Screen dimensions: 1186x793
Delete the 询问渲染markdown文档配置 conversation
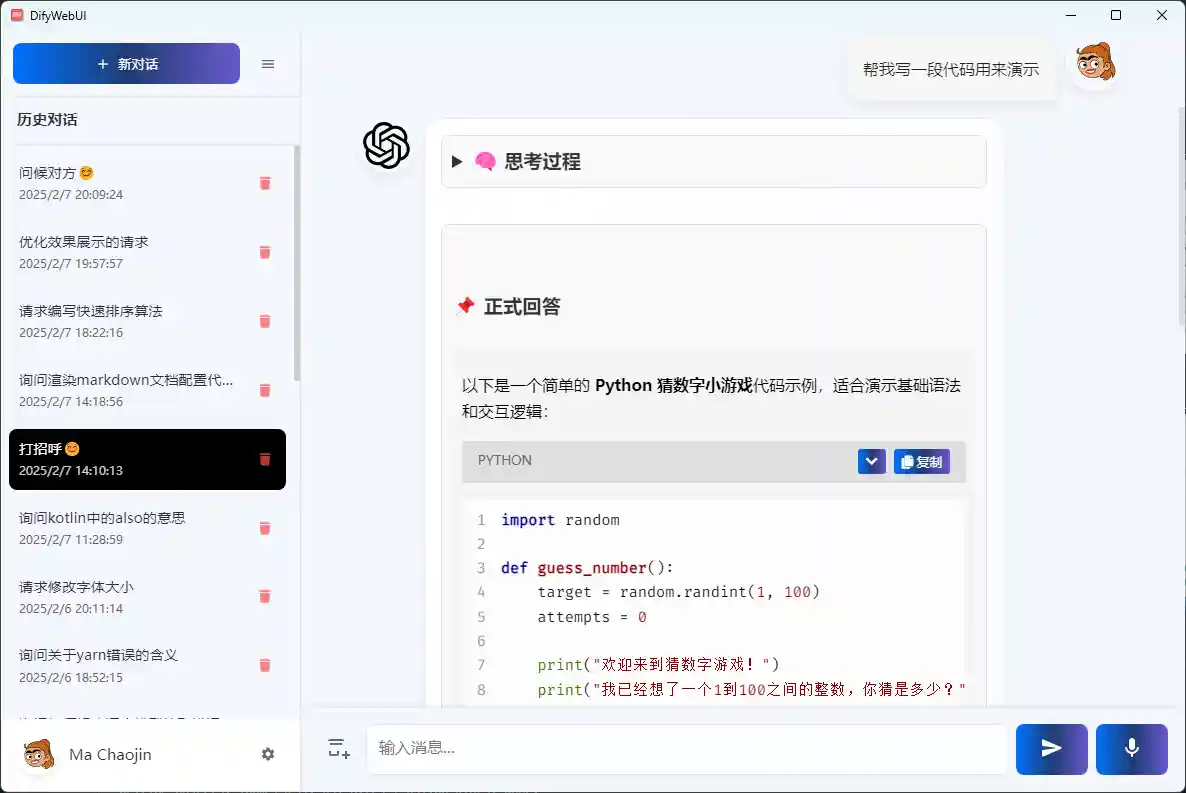click(265, 390)
